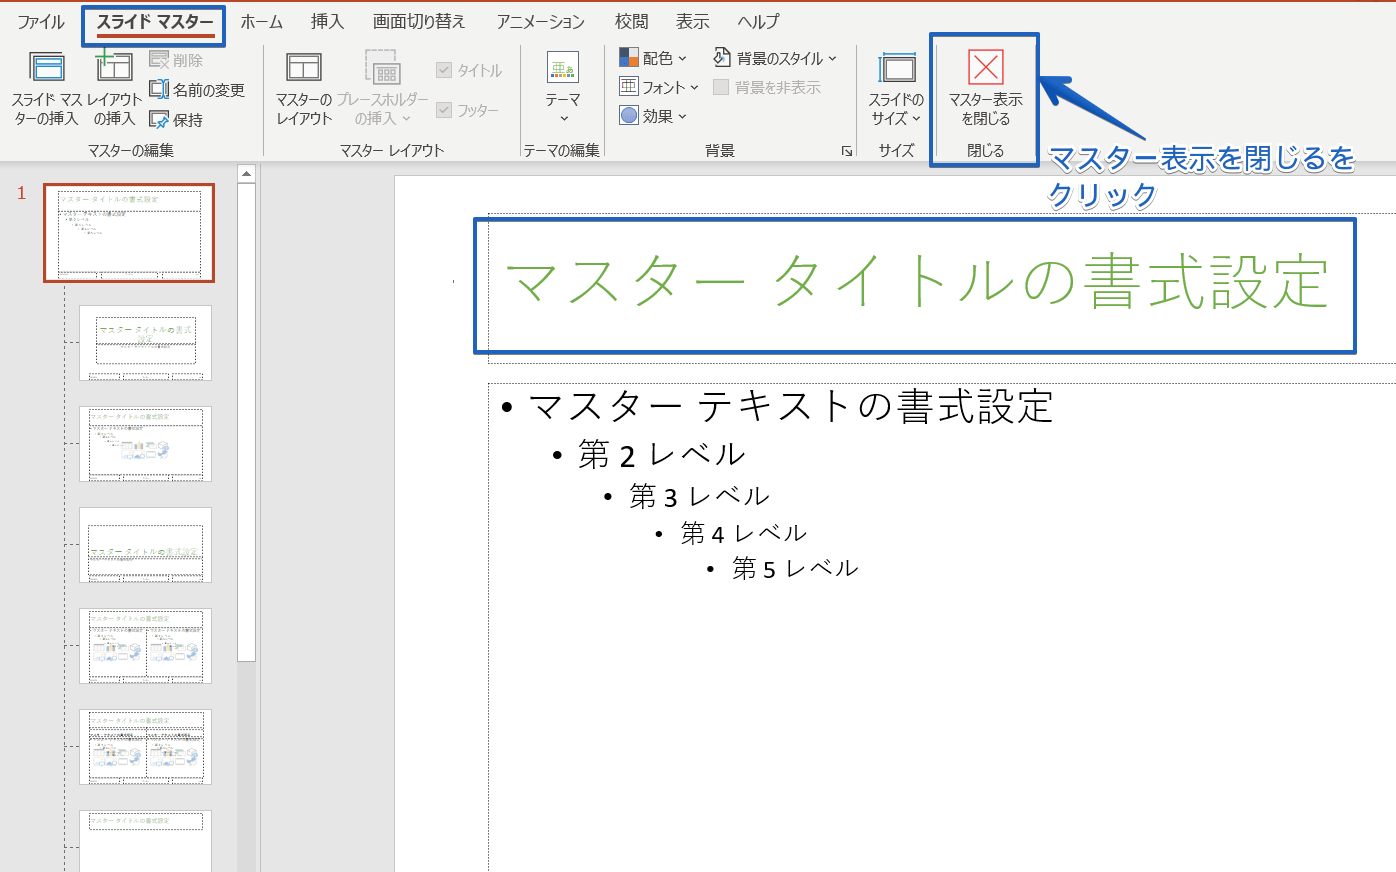The height and width of the screenshot is (872, 1396).
Task: Click the 保持 preserve icon
Action: pos(159,120)
